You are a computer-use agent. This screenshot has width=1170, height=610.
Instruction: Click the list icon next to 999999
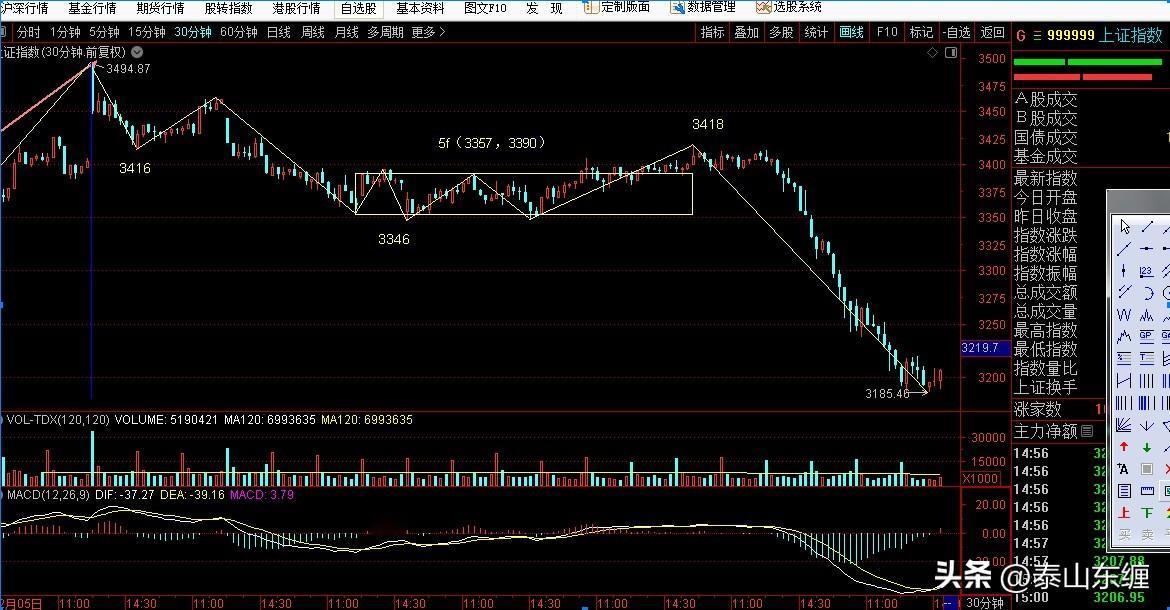(1037, 35)
